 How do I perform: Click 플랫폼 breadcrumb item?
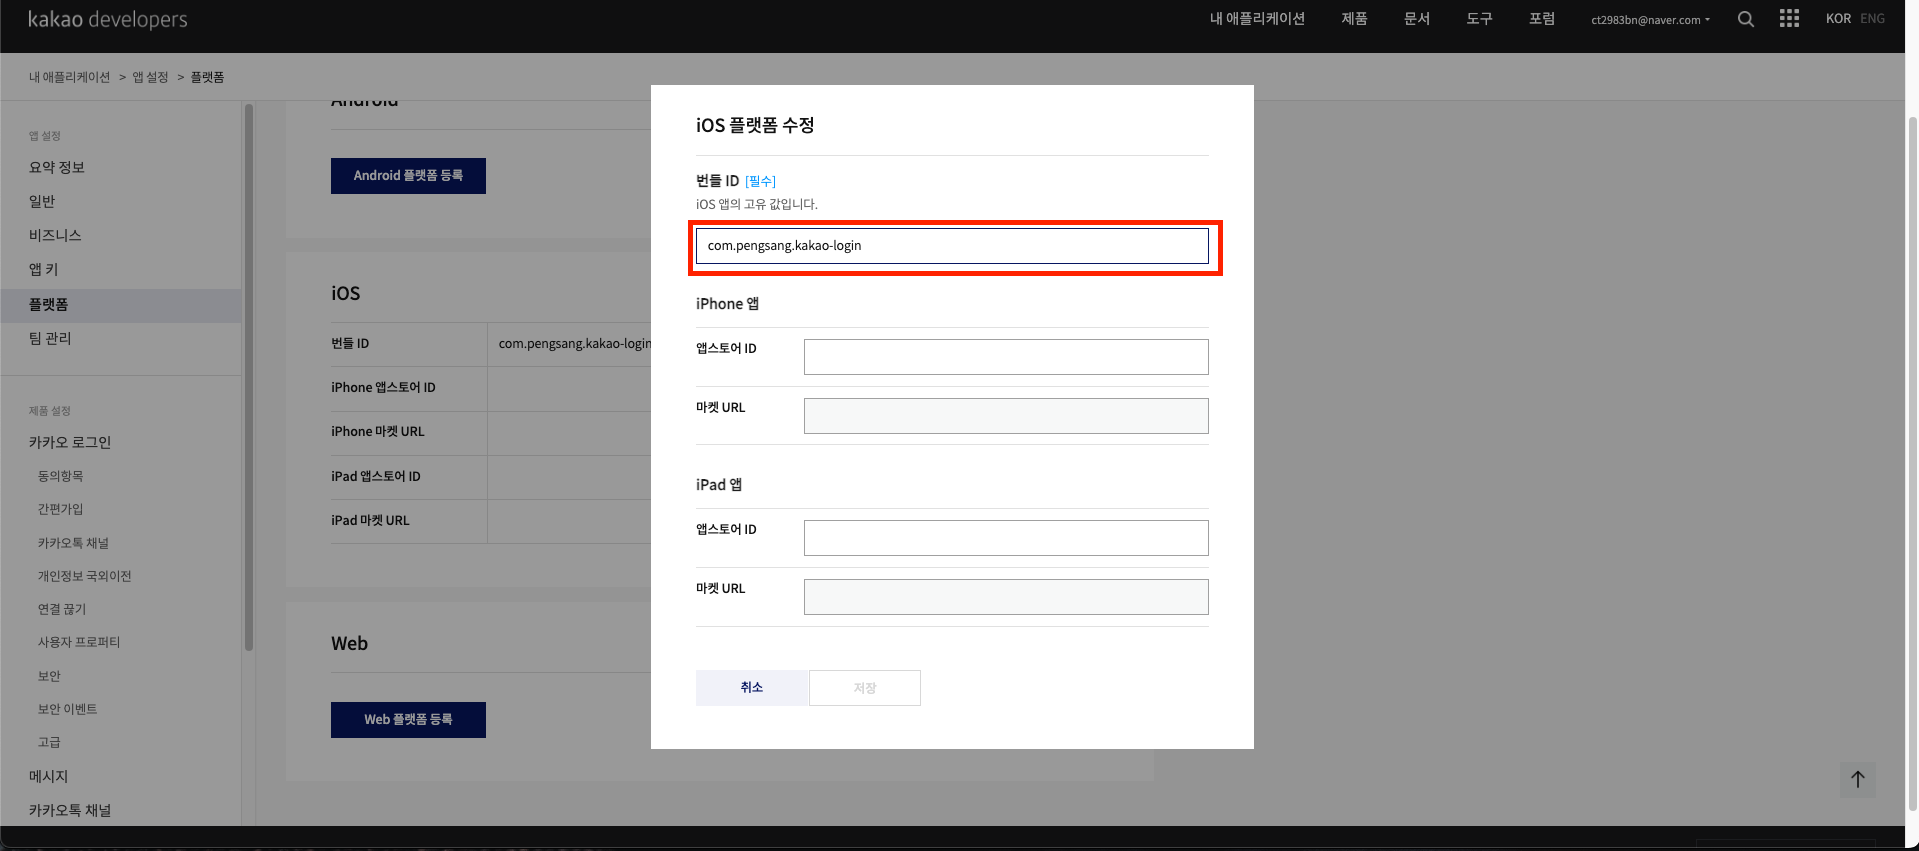pyautogui.click(x=207, y=77)
